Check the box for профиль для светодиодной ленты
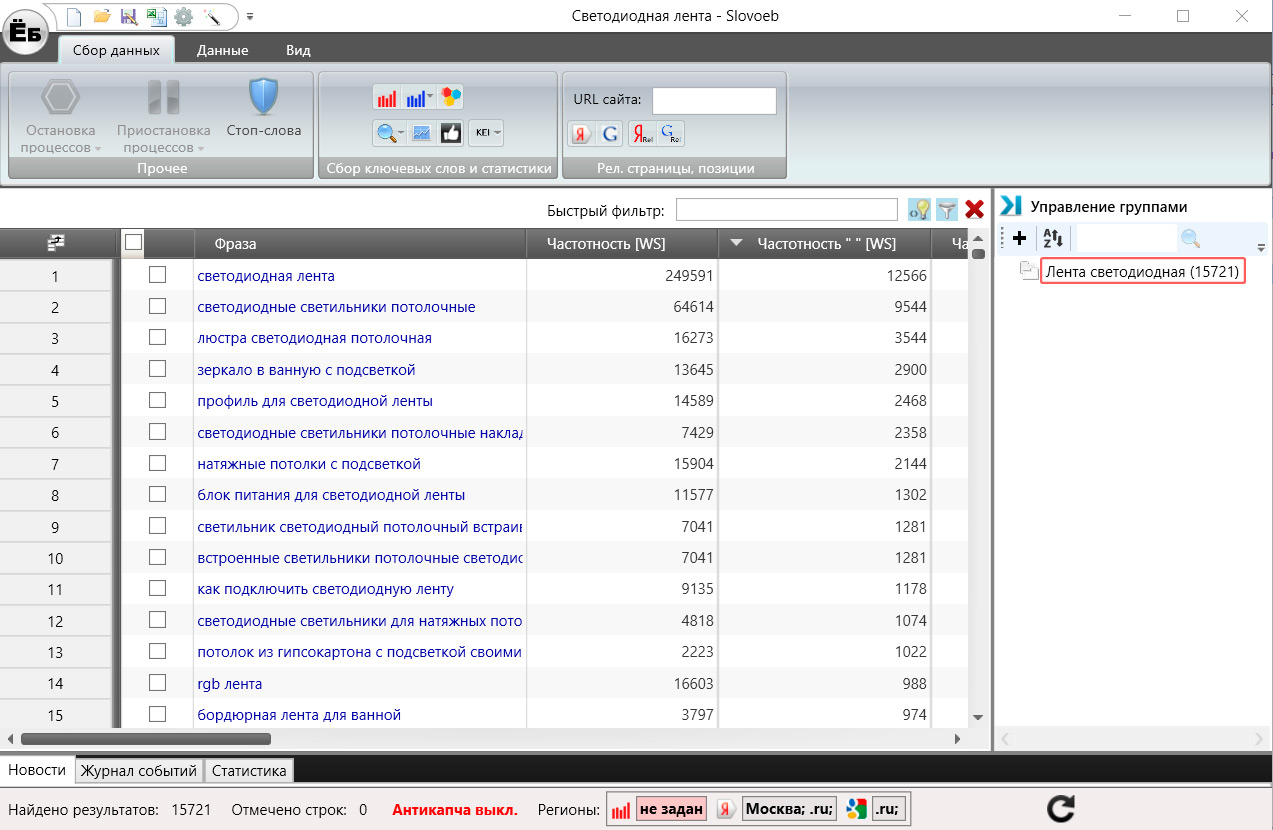Image resolution: width=1273 pixels, height=830 pixels. (157, 401)
